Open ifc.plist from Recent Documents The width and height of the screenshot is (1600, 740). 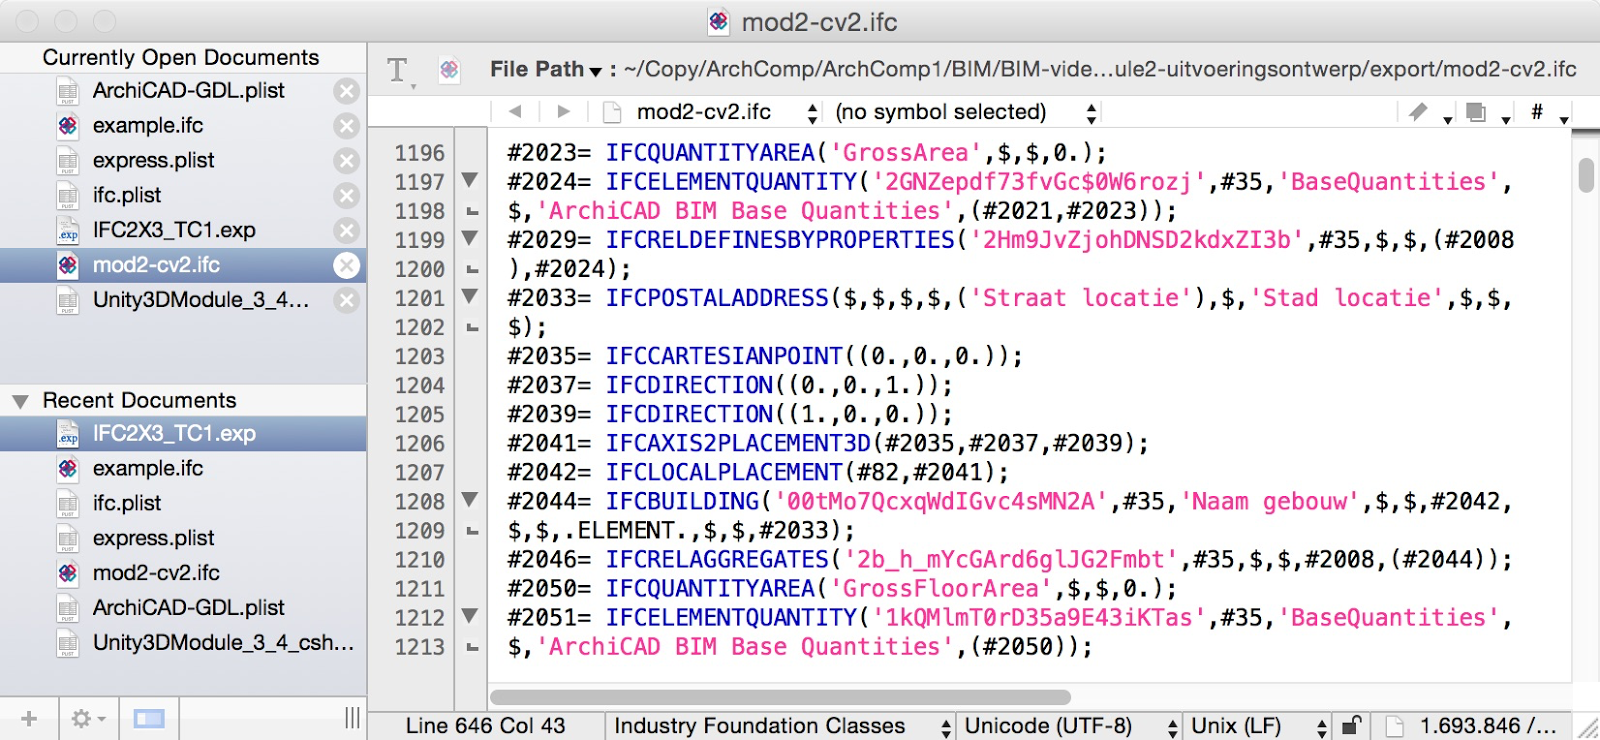coord(127,504)
